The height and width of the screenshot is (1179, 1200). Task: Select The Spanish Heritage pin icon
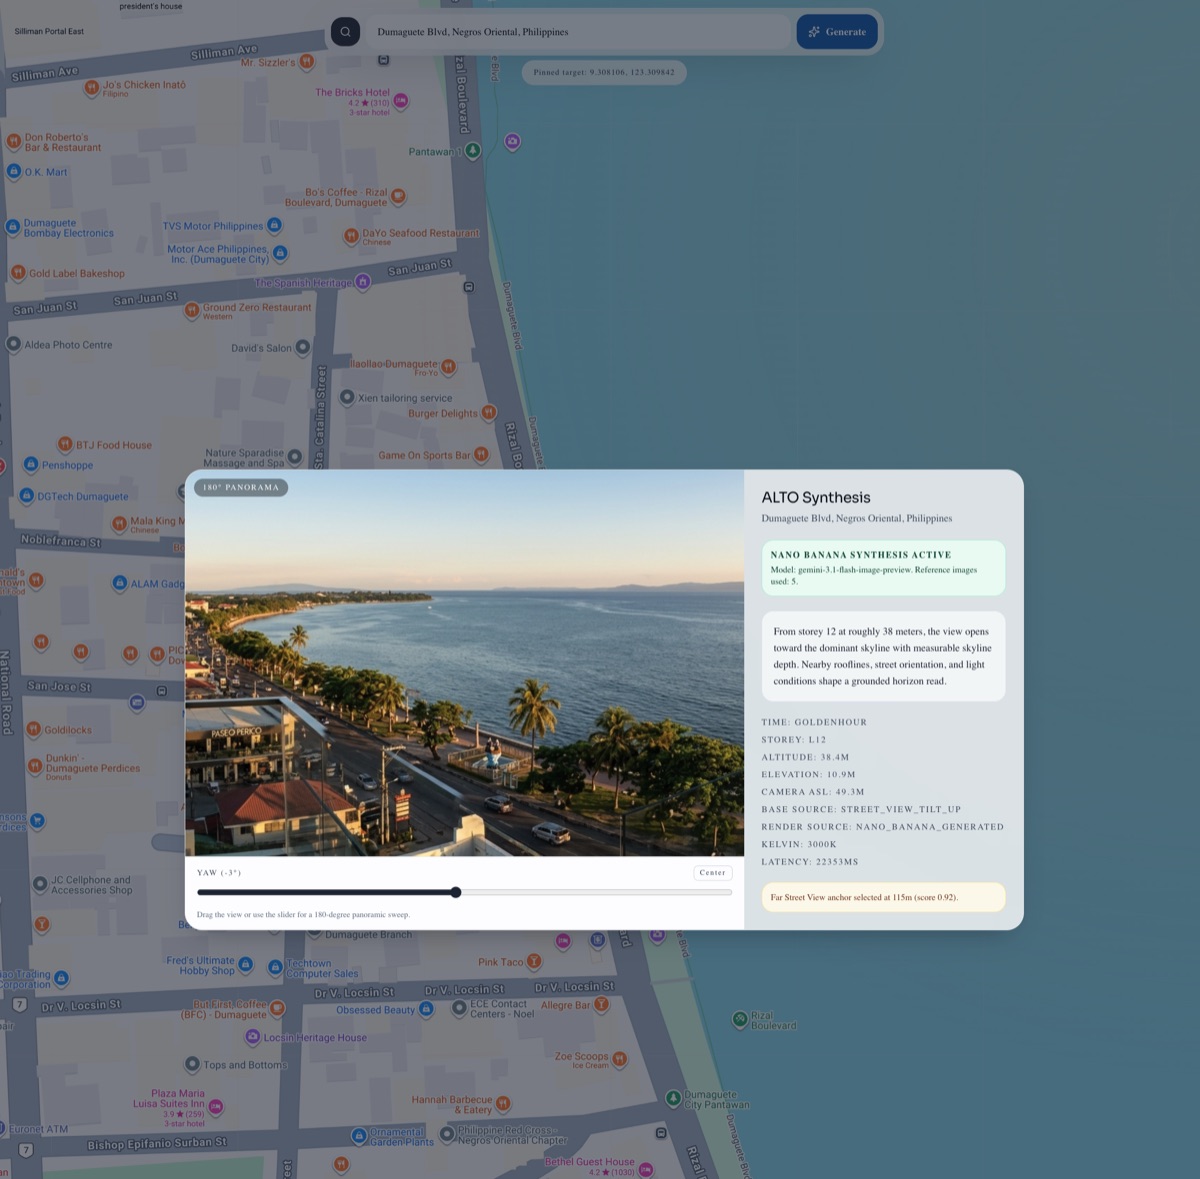coord(363,282)
